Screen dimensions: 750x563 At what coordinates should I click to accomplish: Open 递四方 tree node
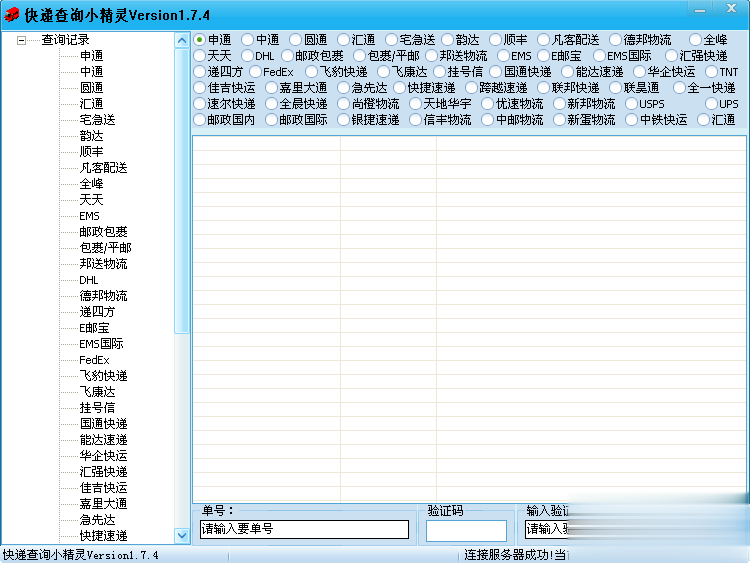tap(97, 312)
